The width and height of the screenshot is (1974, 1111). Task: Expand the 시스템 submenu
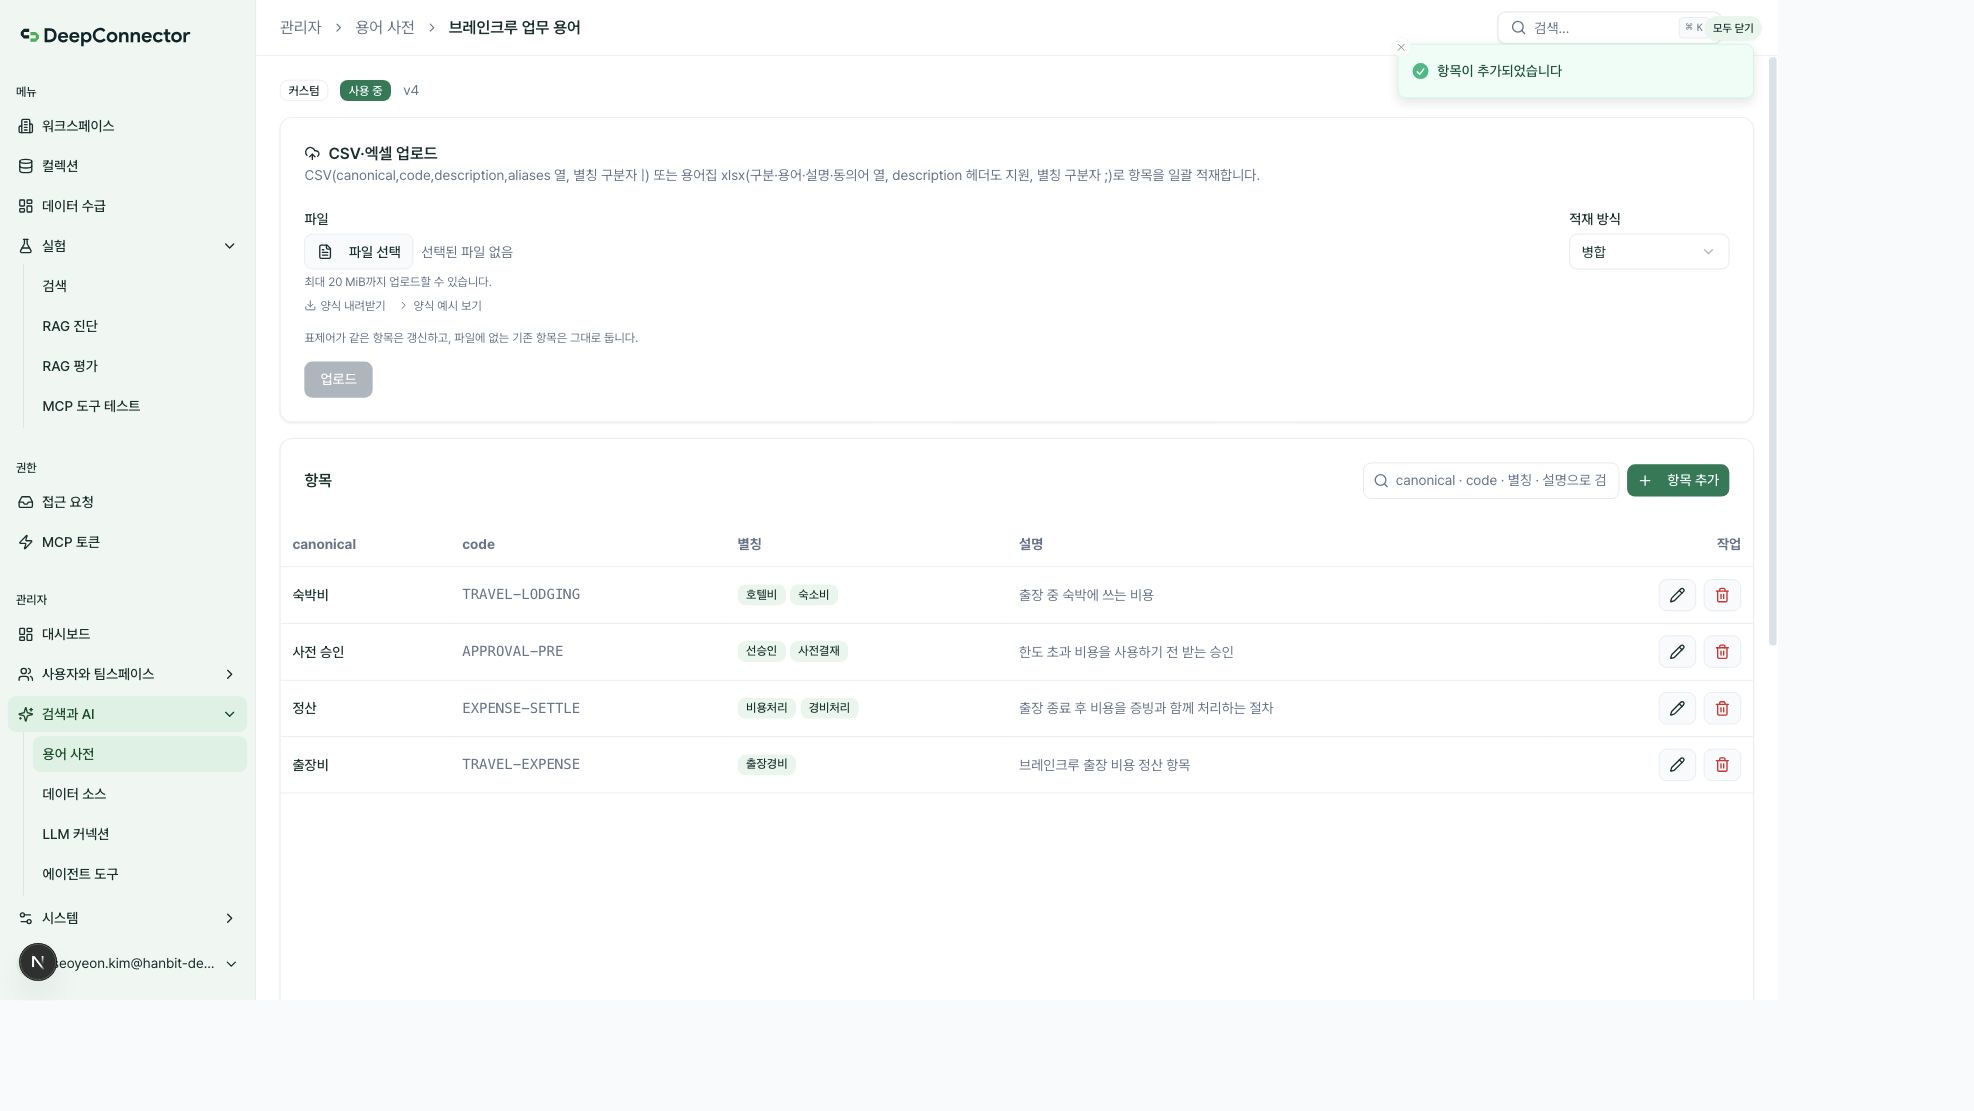pyautogui.click(x=229, y=918)
